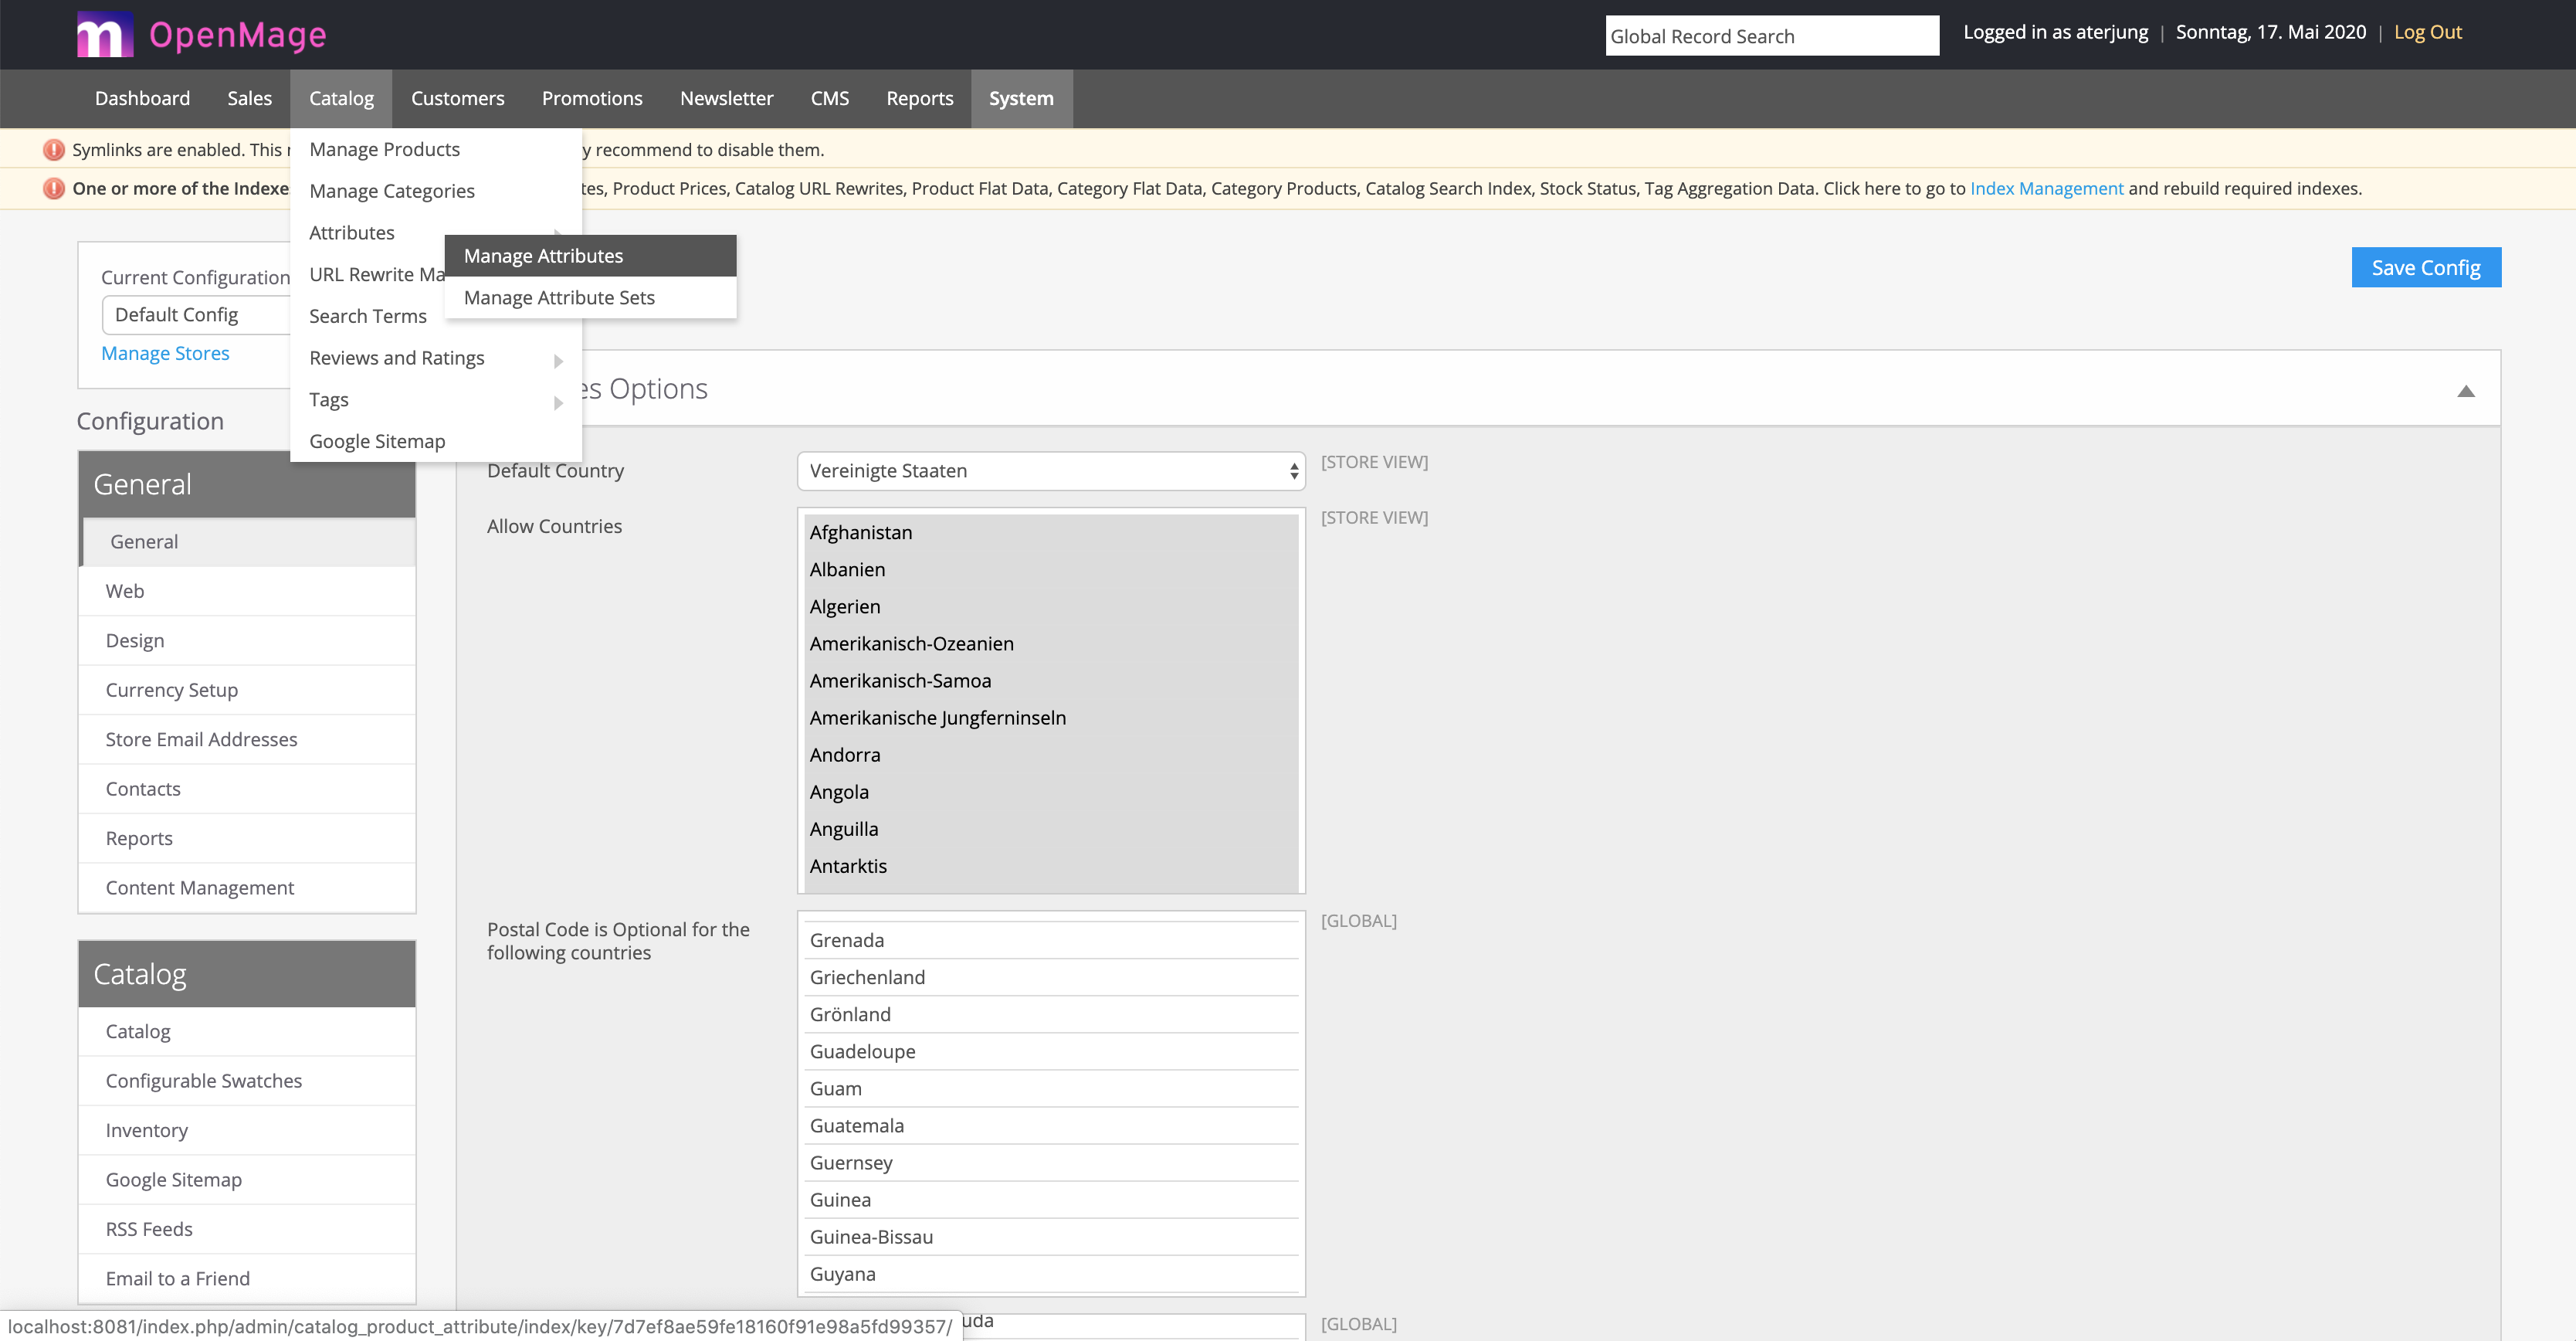Select Manage Attributes submenu item
Screen dimensions: 2576x1341
(x=590, y=256)
